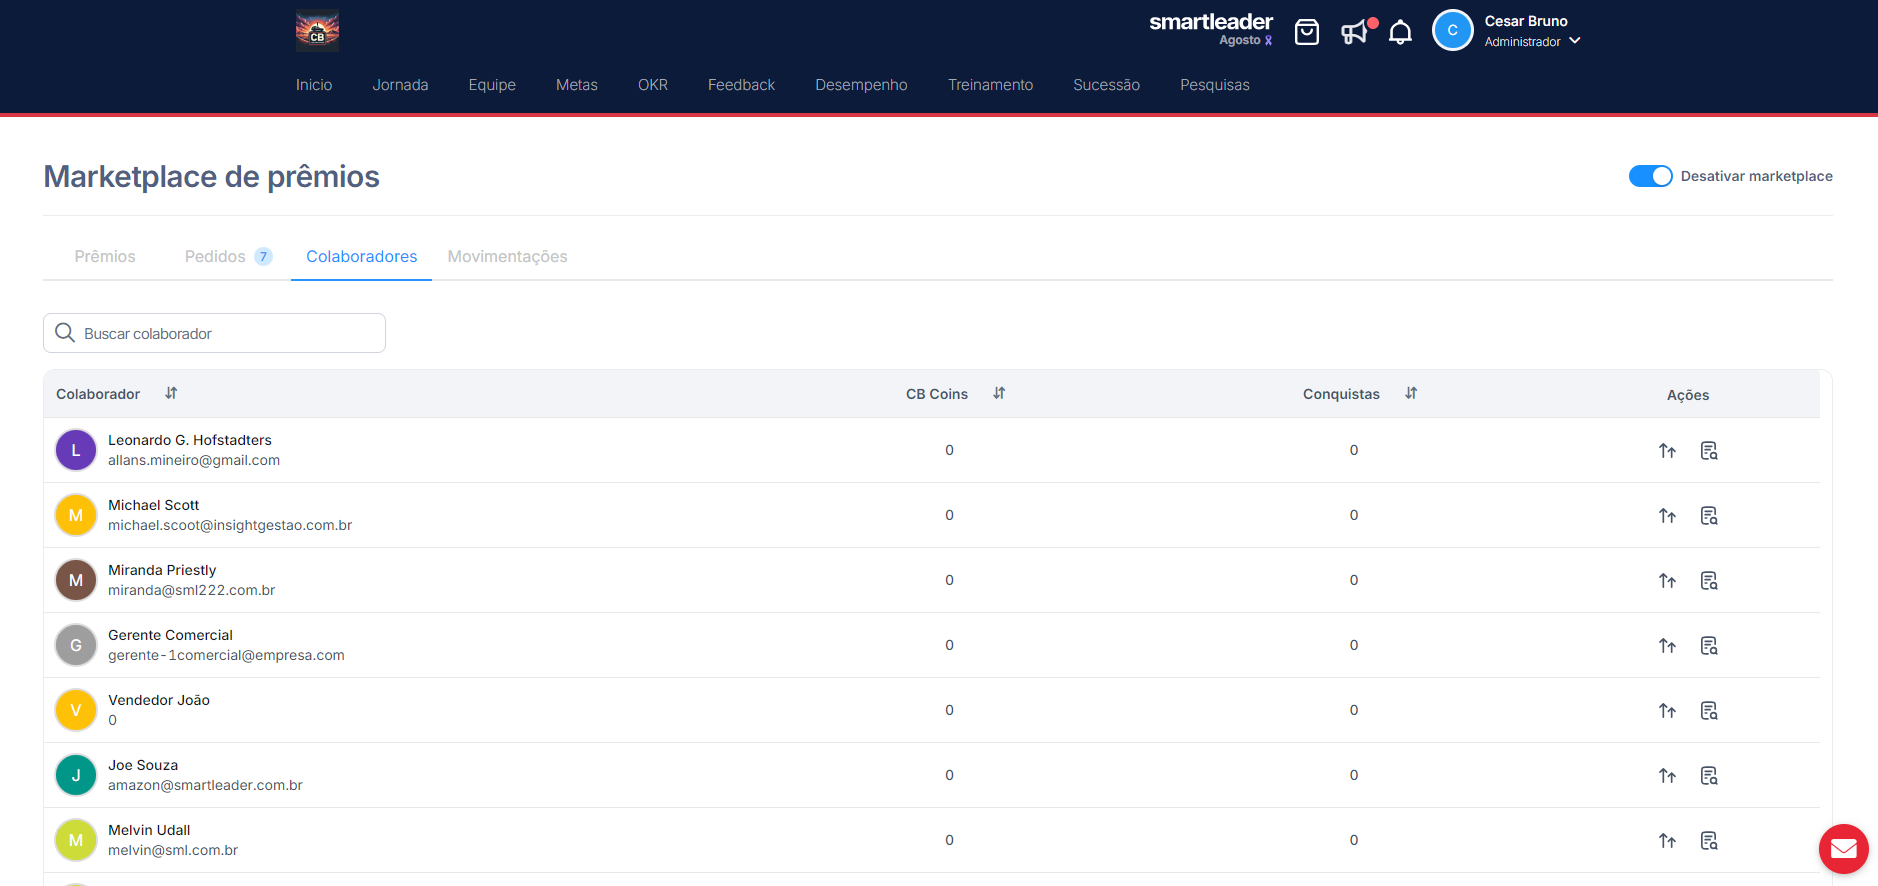The image size is (1878, 886).
Task: Select the Colaboradores tab
Action: click(362, 256)
